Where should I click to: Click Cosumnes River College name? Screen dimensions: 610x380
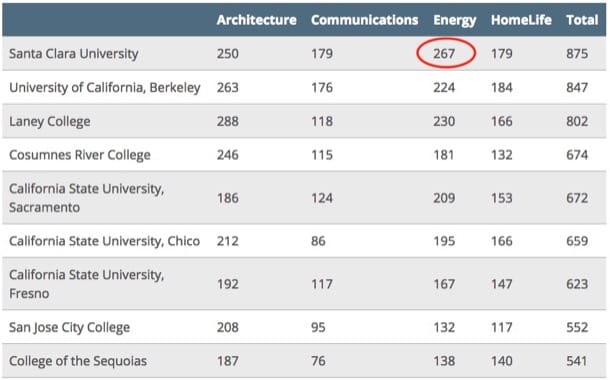pos(79,155)
